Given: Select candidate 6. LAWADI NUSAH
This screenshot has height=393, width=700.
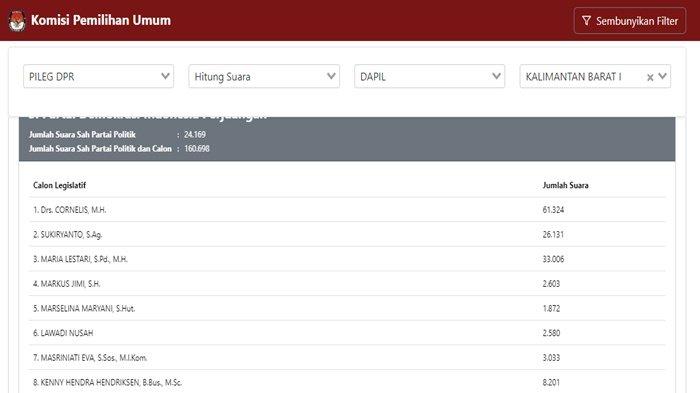Looking at the screenshot, I should pyautogui.click(x=63, y=333).
